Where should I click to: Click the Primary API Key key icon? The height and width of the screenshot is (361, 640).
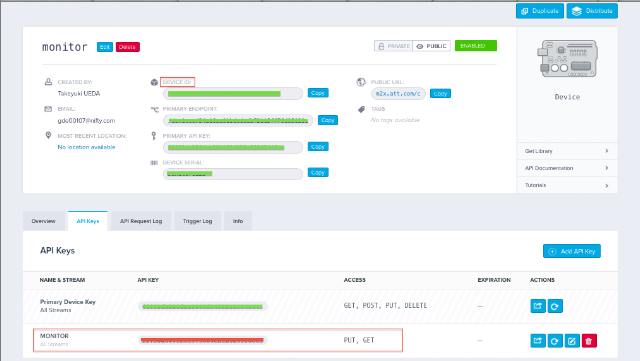coord(154,136)
